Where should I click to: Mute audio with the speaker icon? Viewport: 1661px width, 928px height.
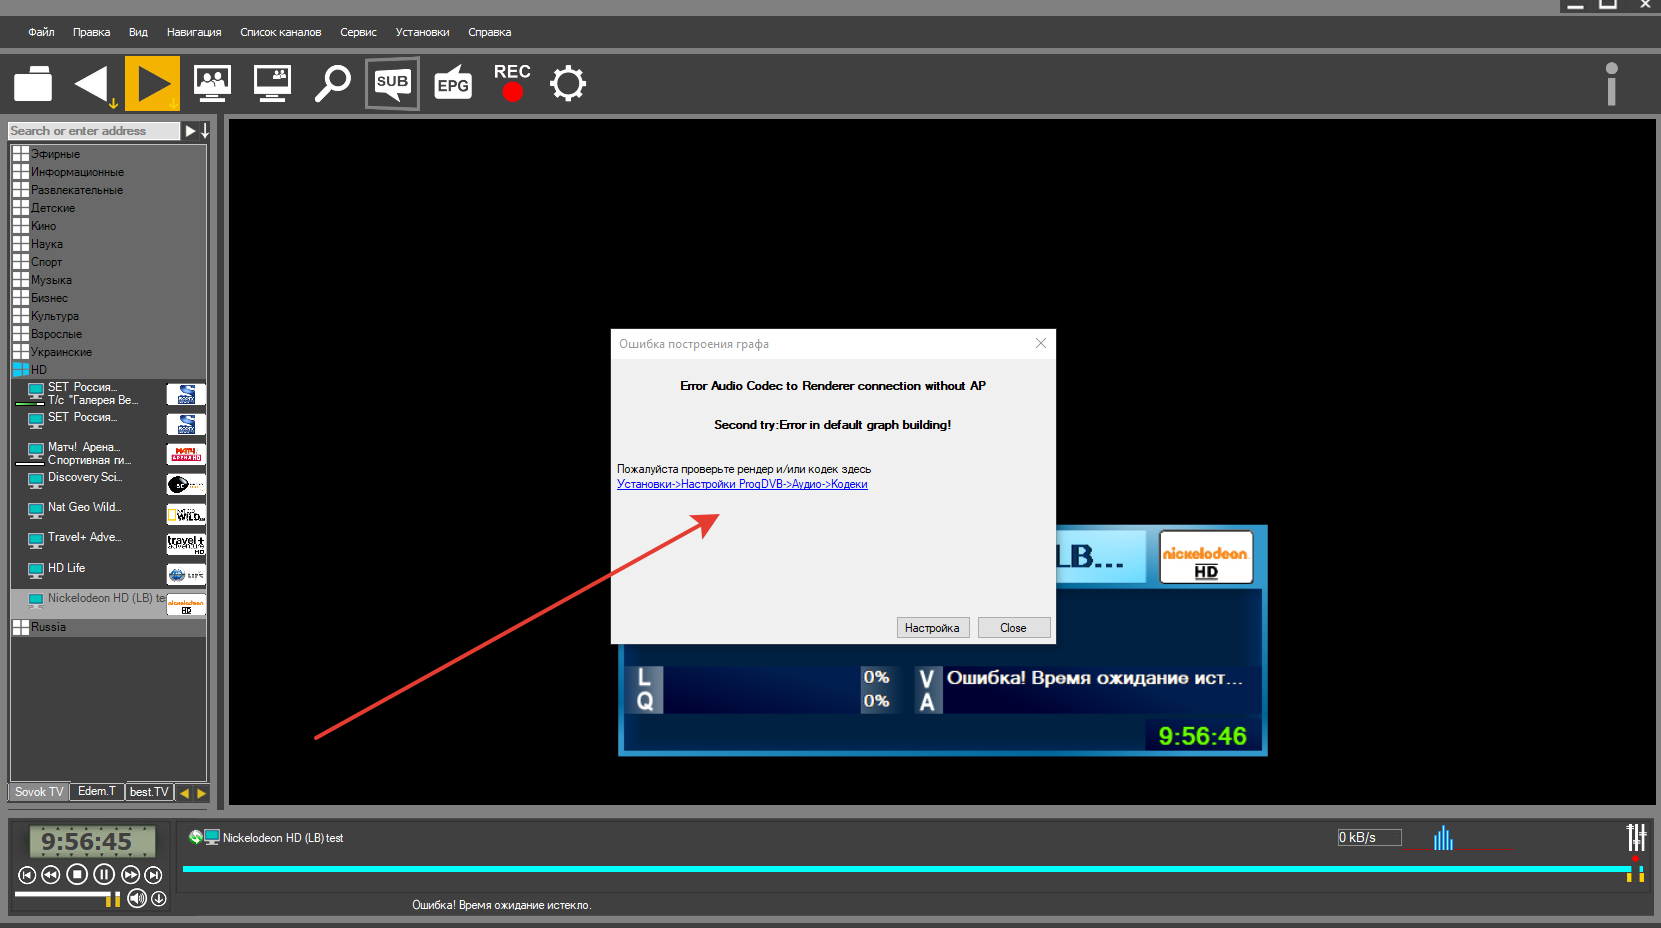pyautogui.click(x=137, y=898)
